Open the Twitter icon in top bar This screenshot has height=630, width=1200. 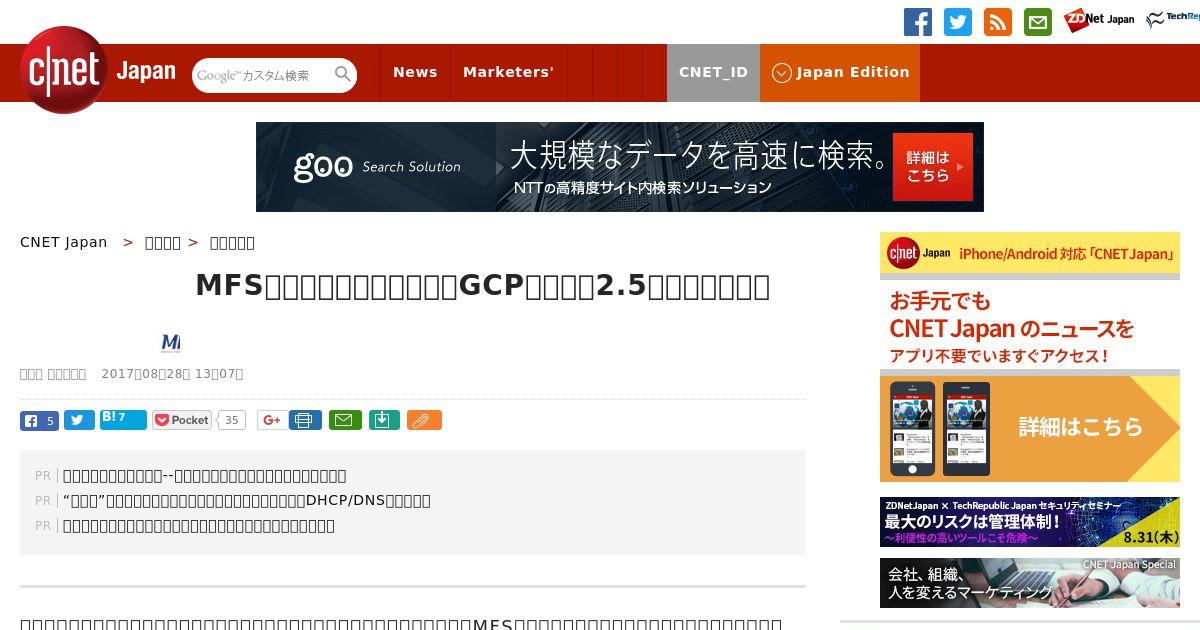958,22
